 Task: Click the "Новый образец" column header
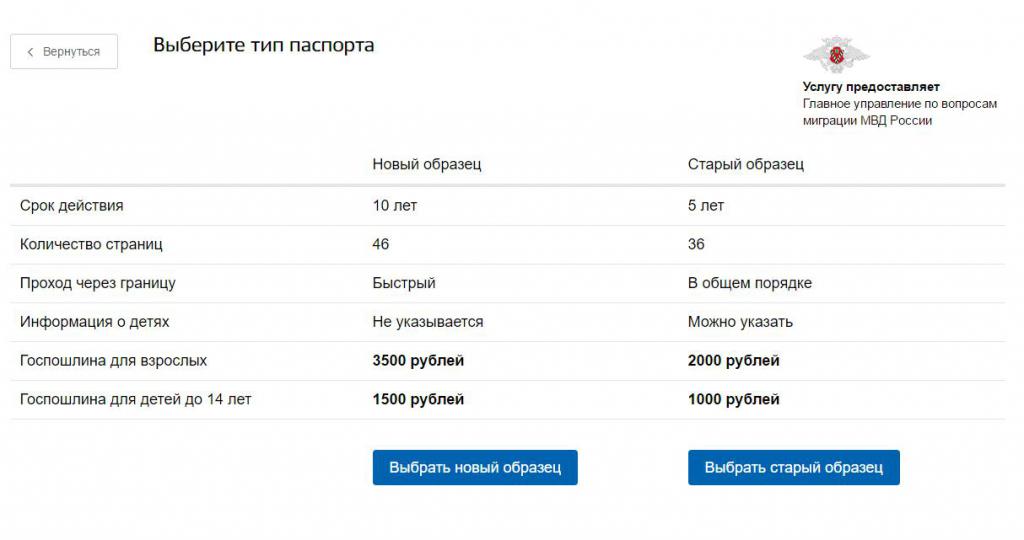point(426,164)
